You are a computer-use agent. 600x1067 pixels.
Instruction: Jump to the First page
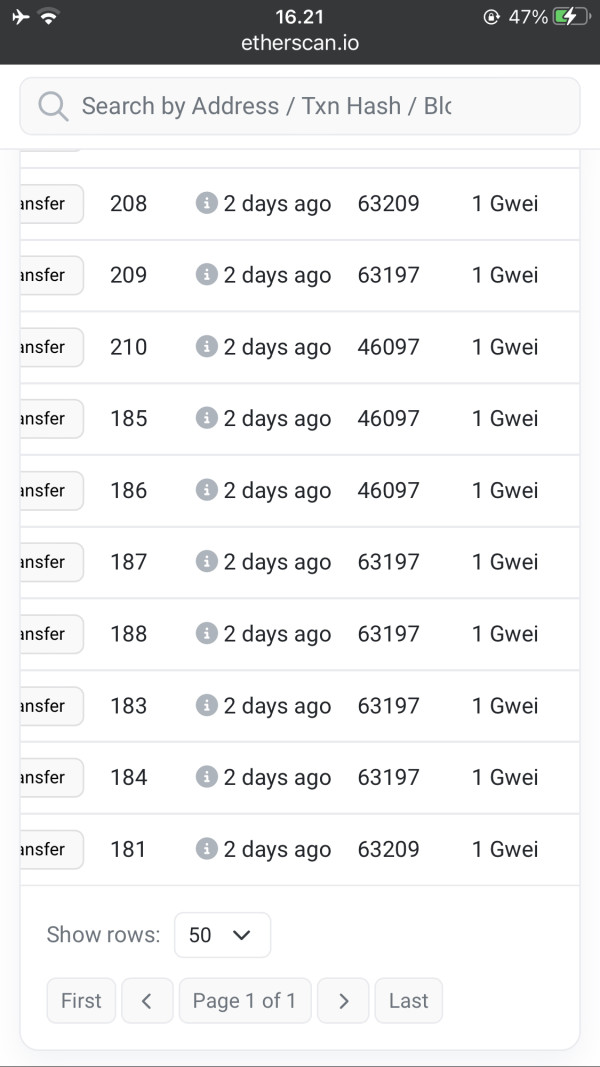pyautogui.click(x=81, y=1001)
